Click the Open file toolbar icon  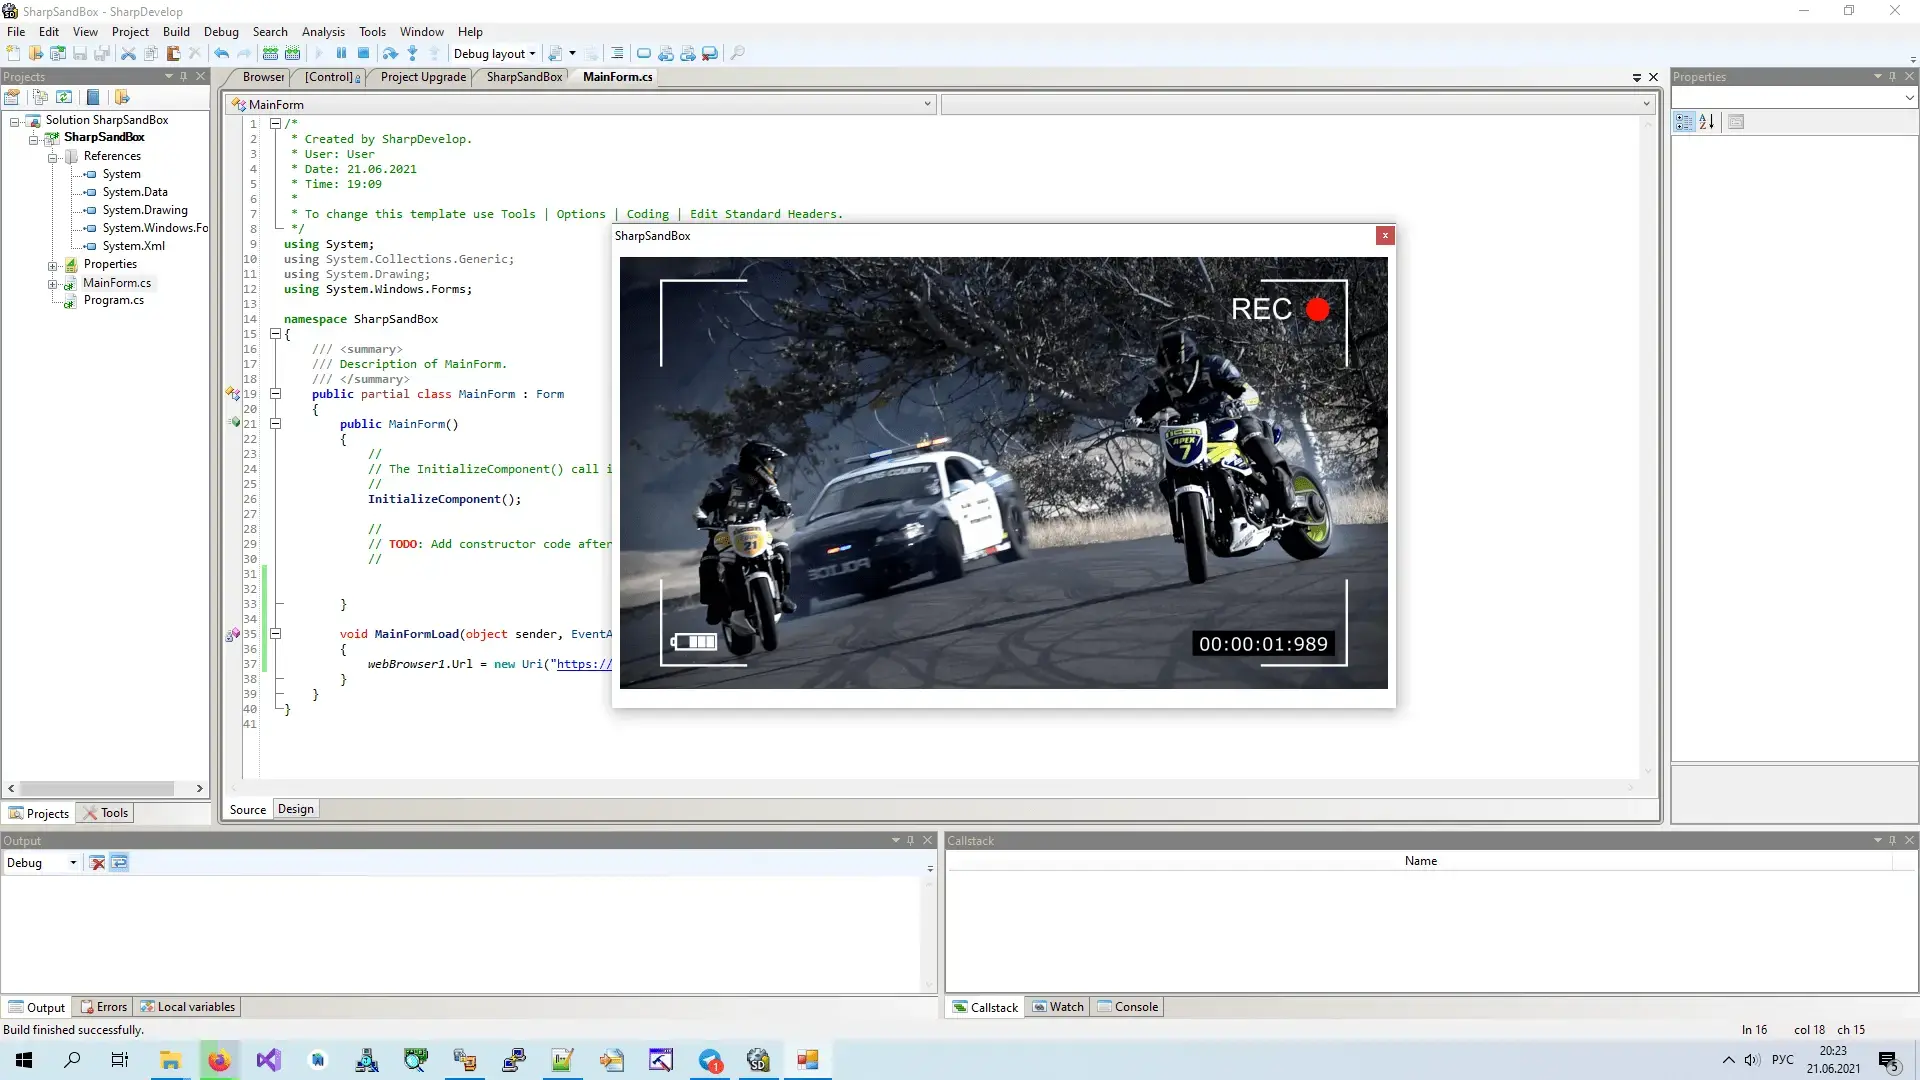(x=36, y=53)
